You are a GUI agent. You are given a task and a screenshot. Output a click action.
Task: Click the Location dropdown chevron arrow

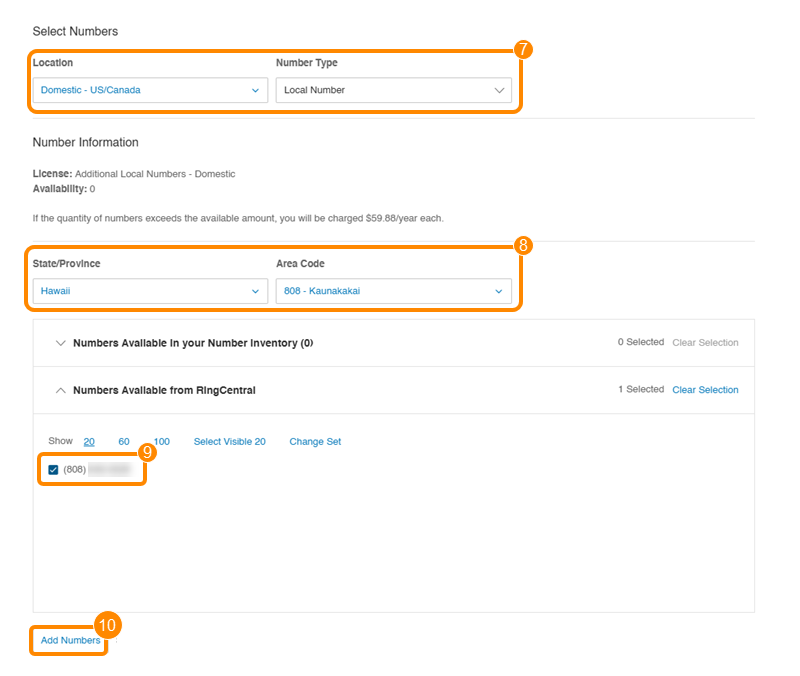[x=255, y=90]
